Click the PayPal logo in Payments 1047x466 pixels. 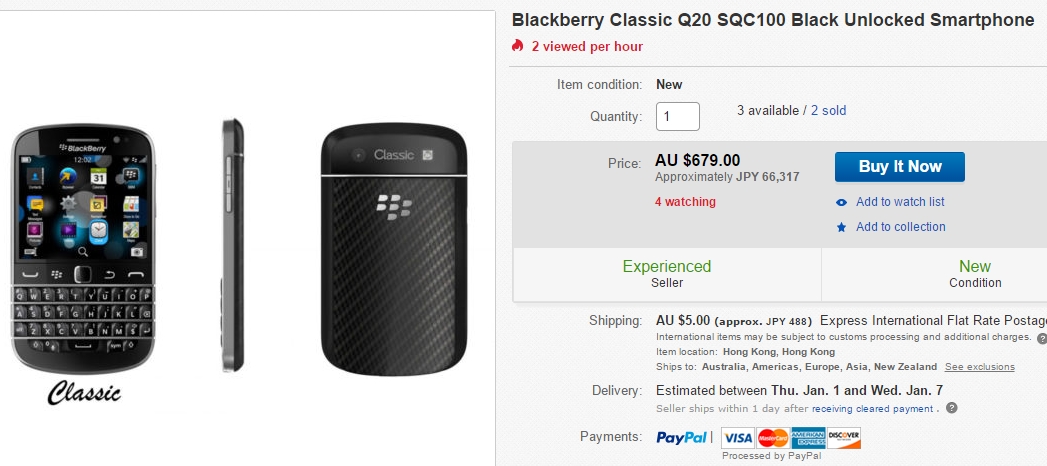684,437
